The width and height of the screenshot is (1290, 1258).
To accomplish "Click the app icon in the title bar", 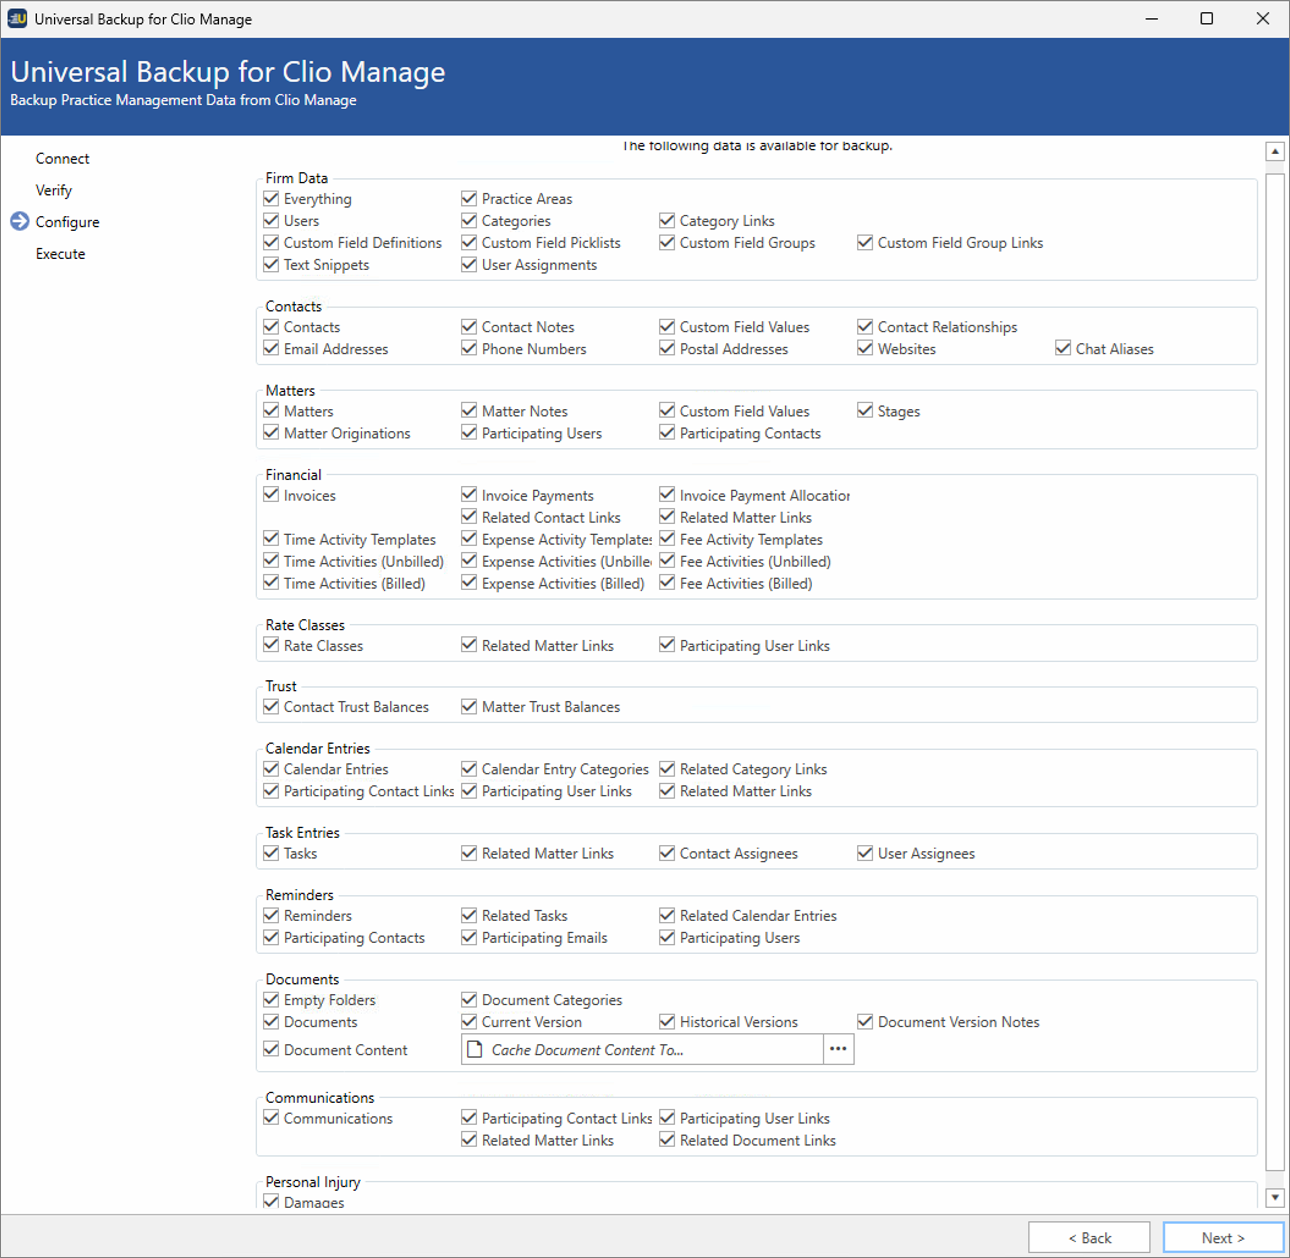I will pyautogui.click(x=17, y=19).
